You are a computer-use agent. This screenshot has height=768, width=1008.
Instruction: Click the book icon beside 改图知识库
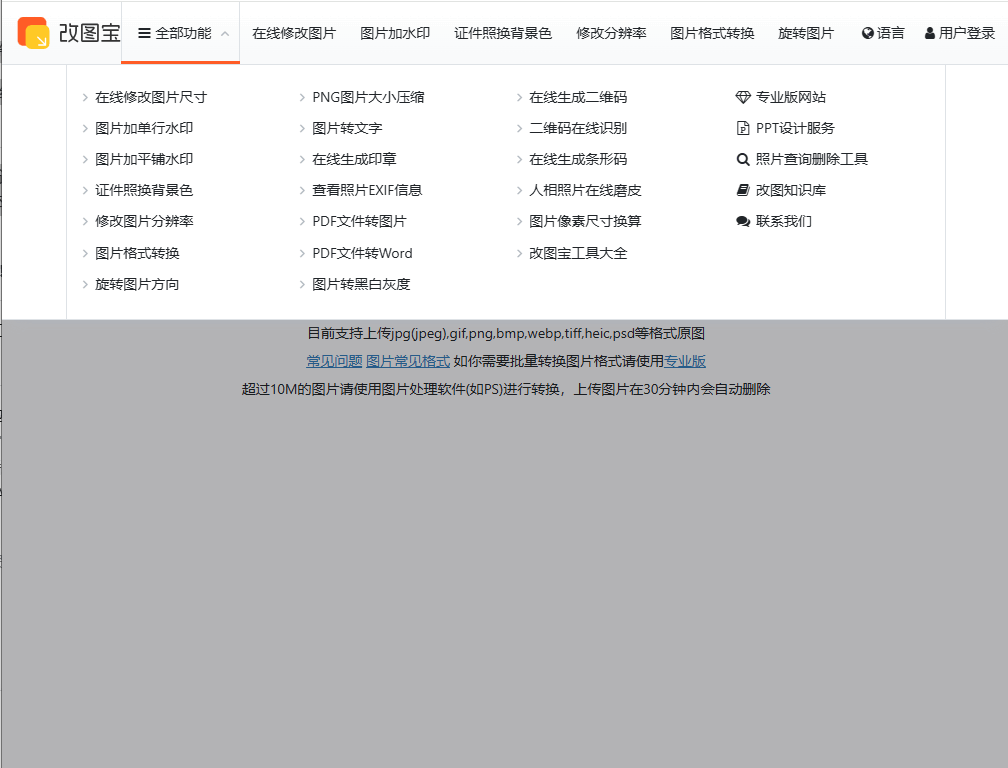pyautogui.click(x=742, y=190)
